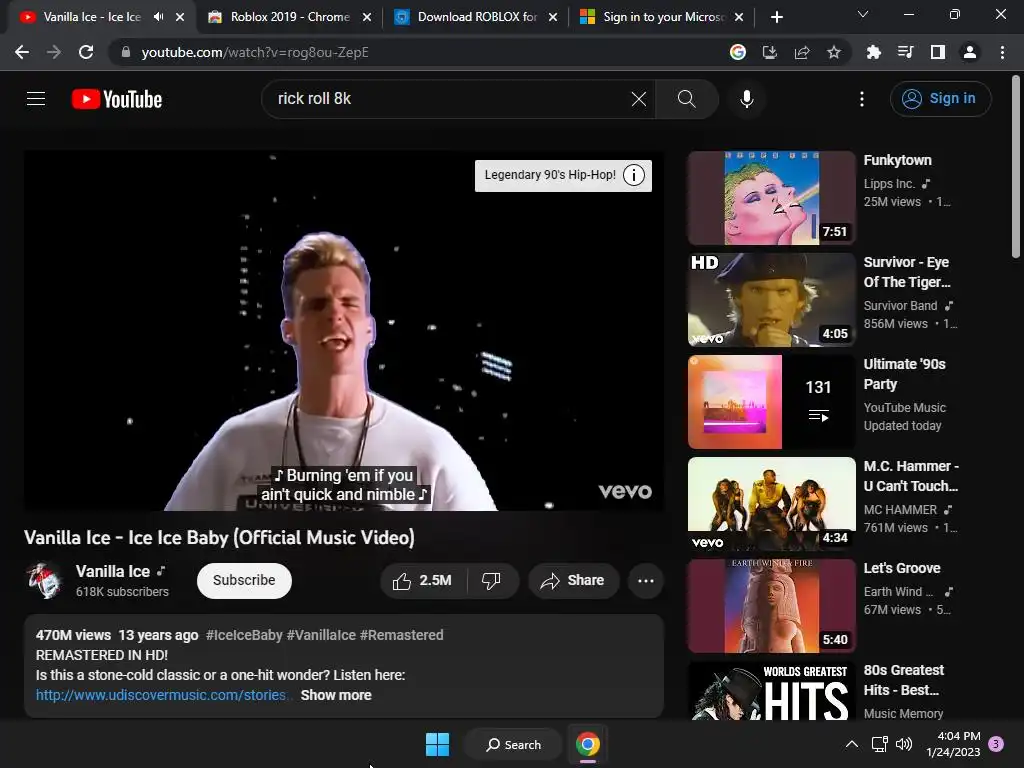Click the #IceIceBaby hashtag
The height and width of the screenshot is (768, 1024).
tap(244, 635)
